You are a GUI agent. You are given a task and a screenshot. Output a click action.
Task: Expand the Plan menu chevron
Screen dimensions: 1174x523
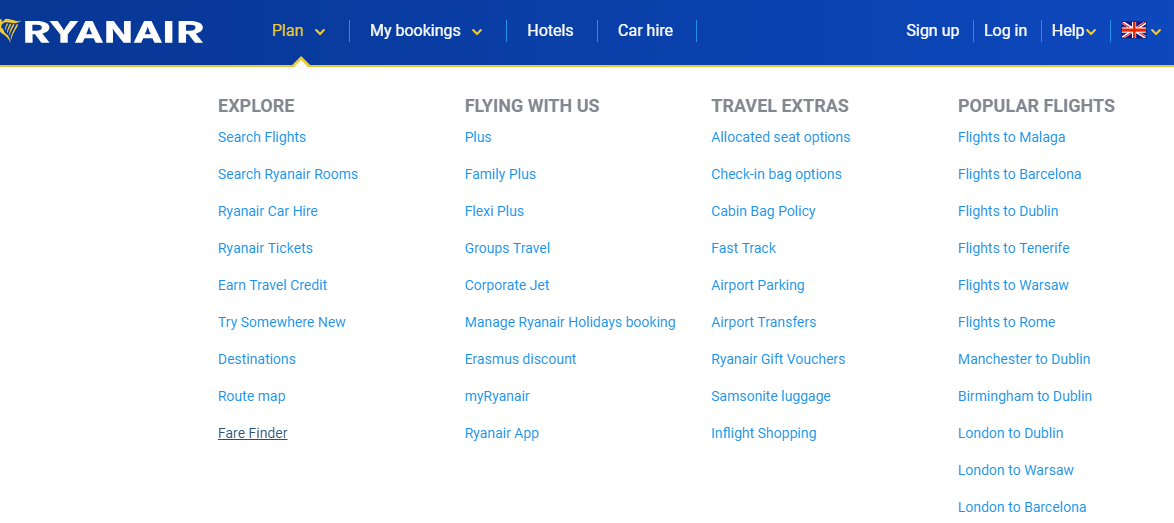[320, 32]
